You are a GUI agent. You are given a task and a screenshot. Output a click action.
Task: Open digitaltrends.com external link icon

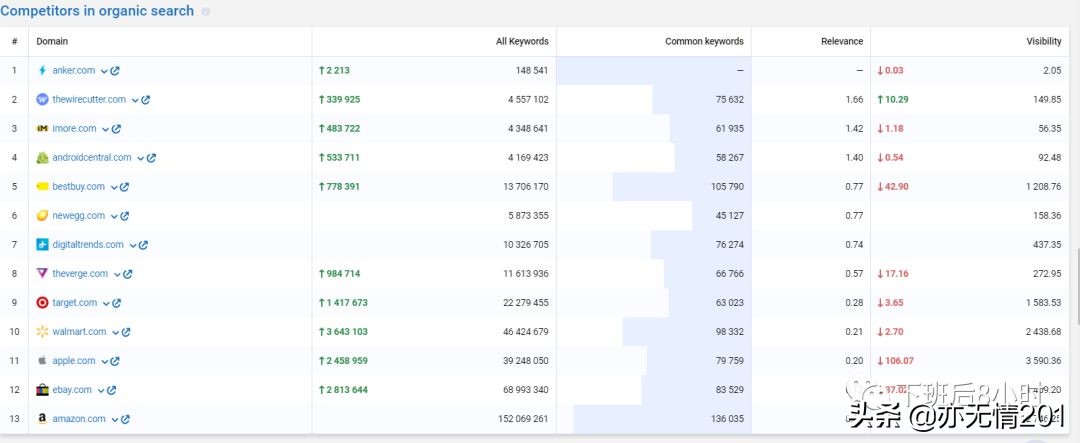143,245
